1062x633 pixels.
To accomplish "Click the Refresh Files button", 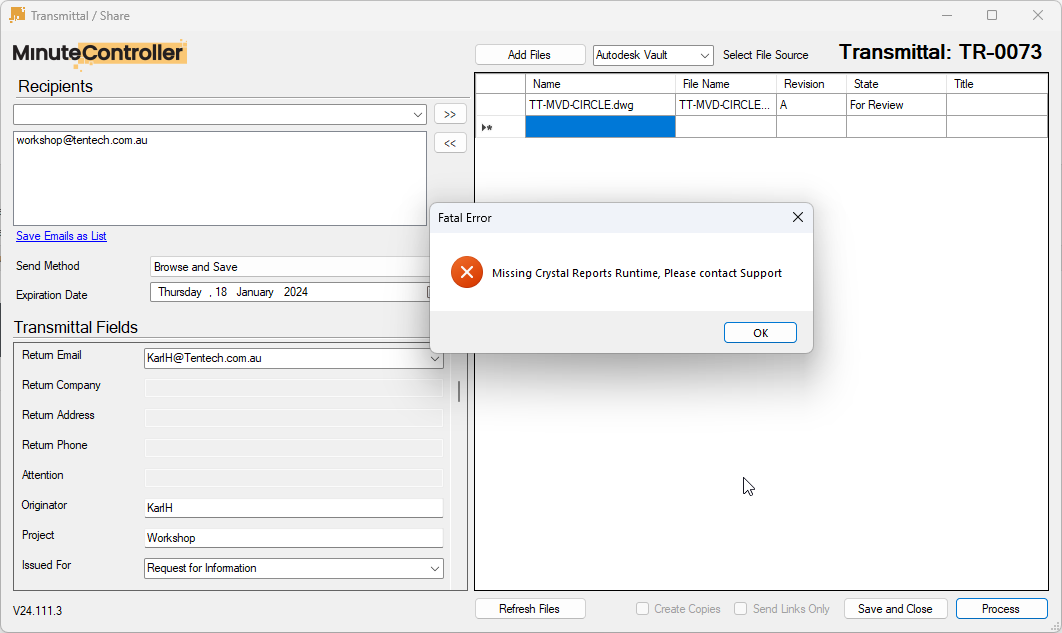I will [530, 608].
